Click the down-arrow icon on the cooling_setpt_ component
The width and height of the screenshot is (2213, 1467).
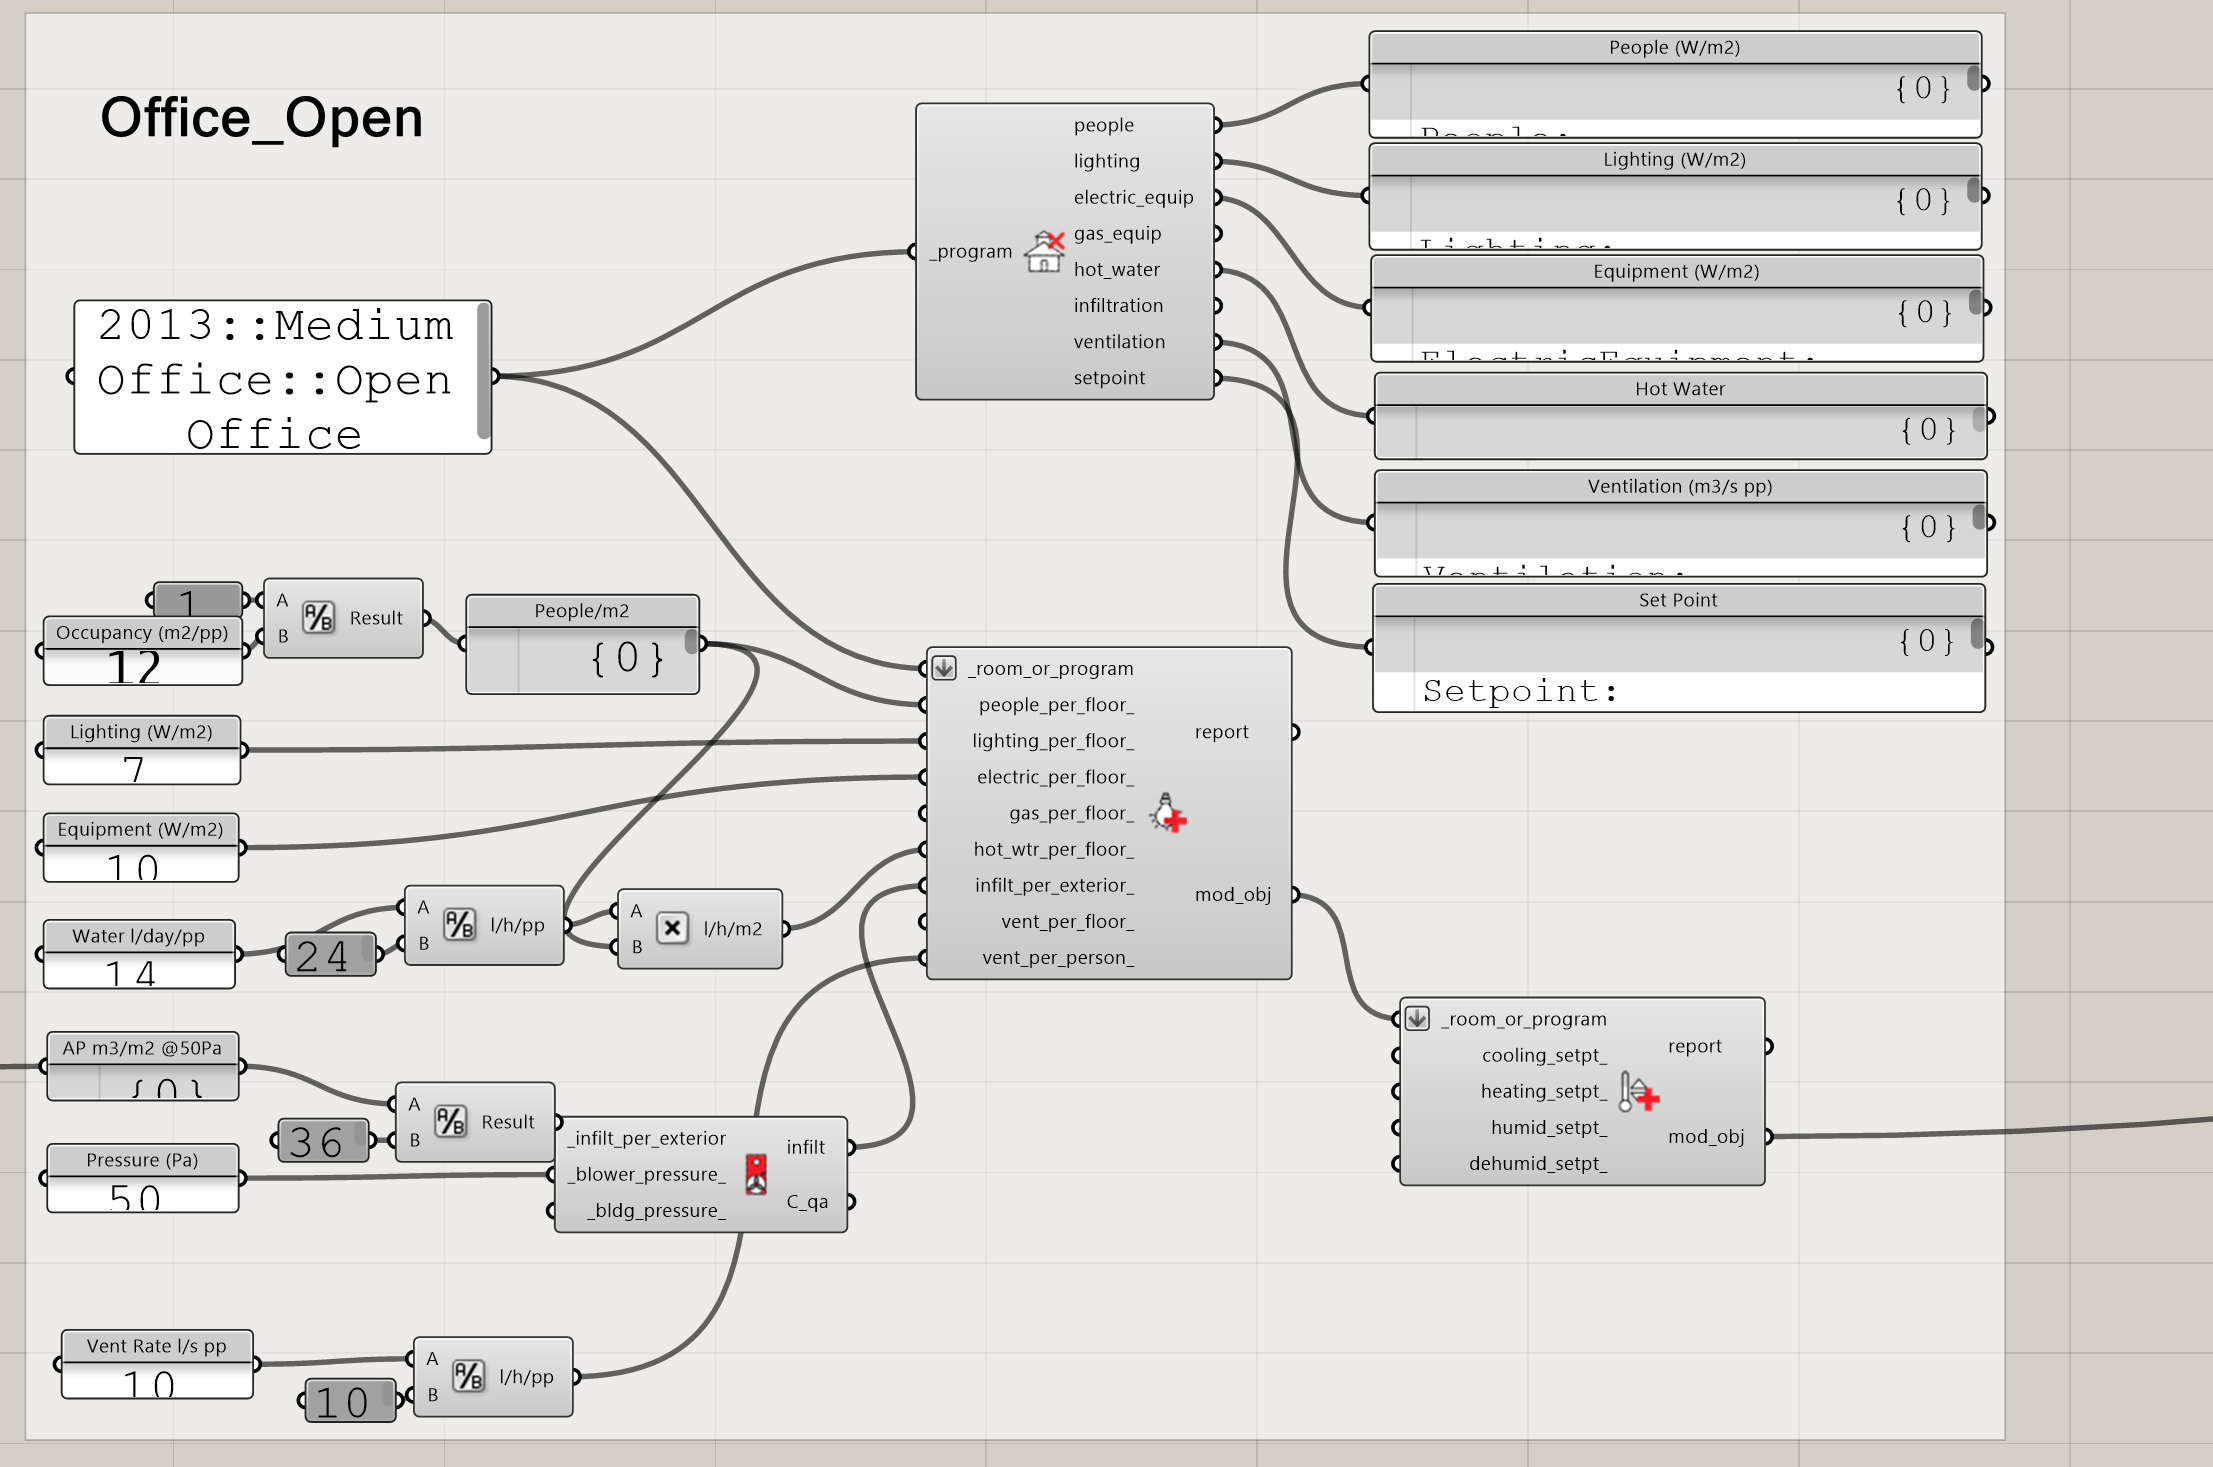pyautogui.click(x=1417, y=1019)
